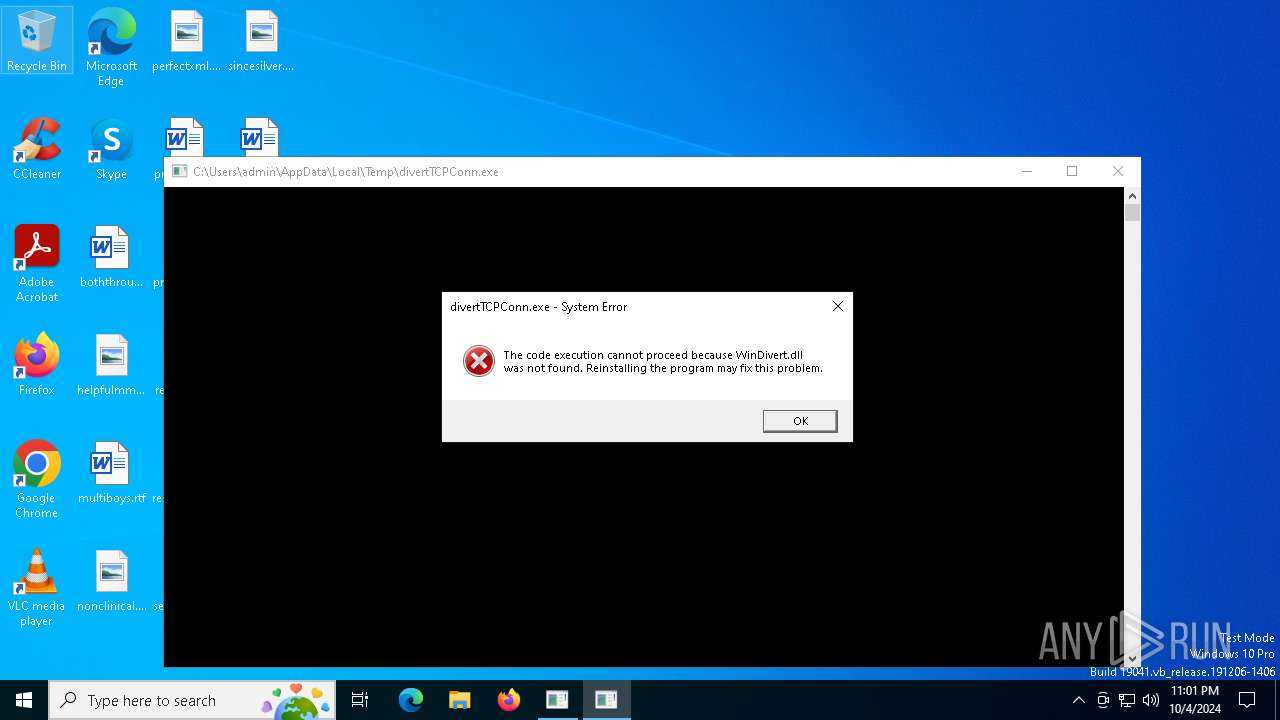Open Google Chrome desktop shortcut
The image size is (1280, 720).
point(37,479)
